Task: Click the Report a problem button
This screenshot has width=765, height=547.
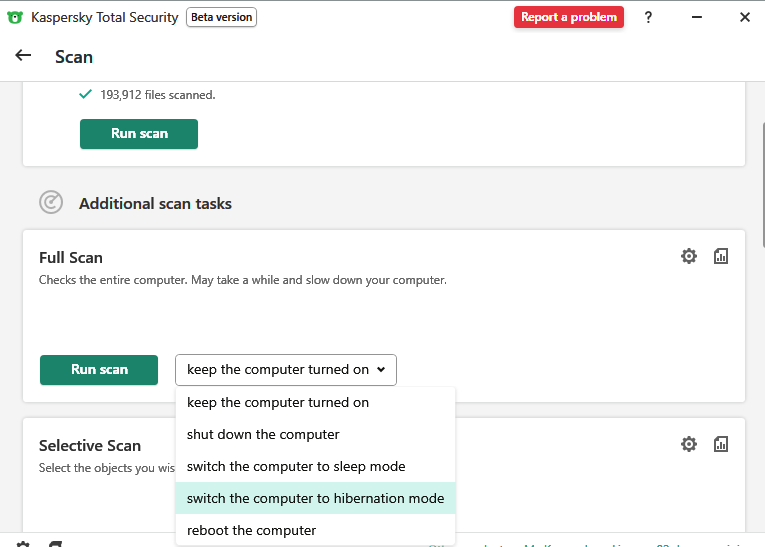Action: tap(569, 17)
